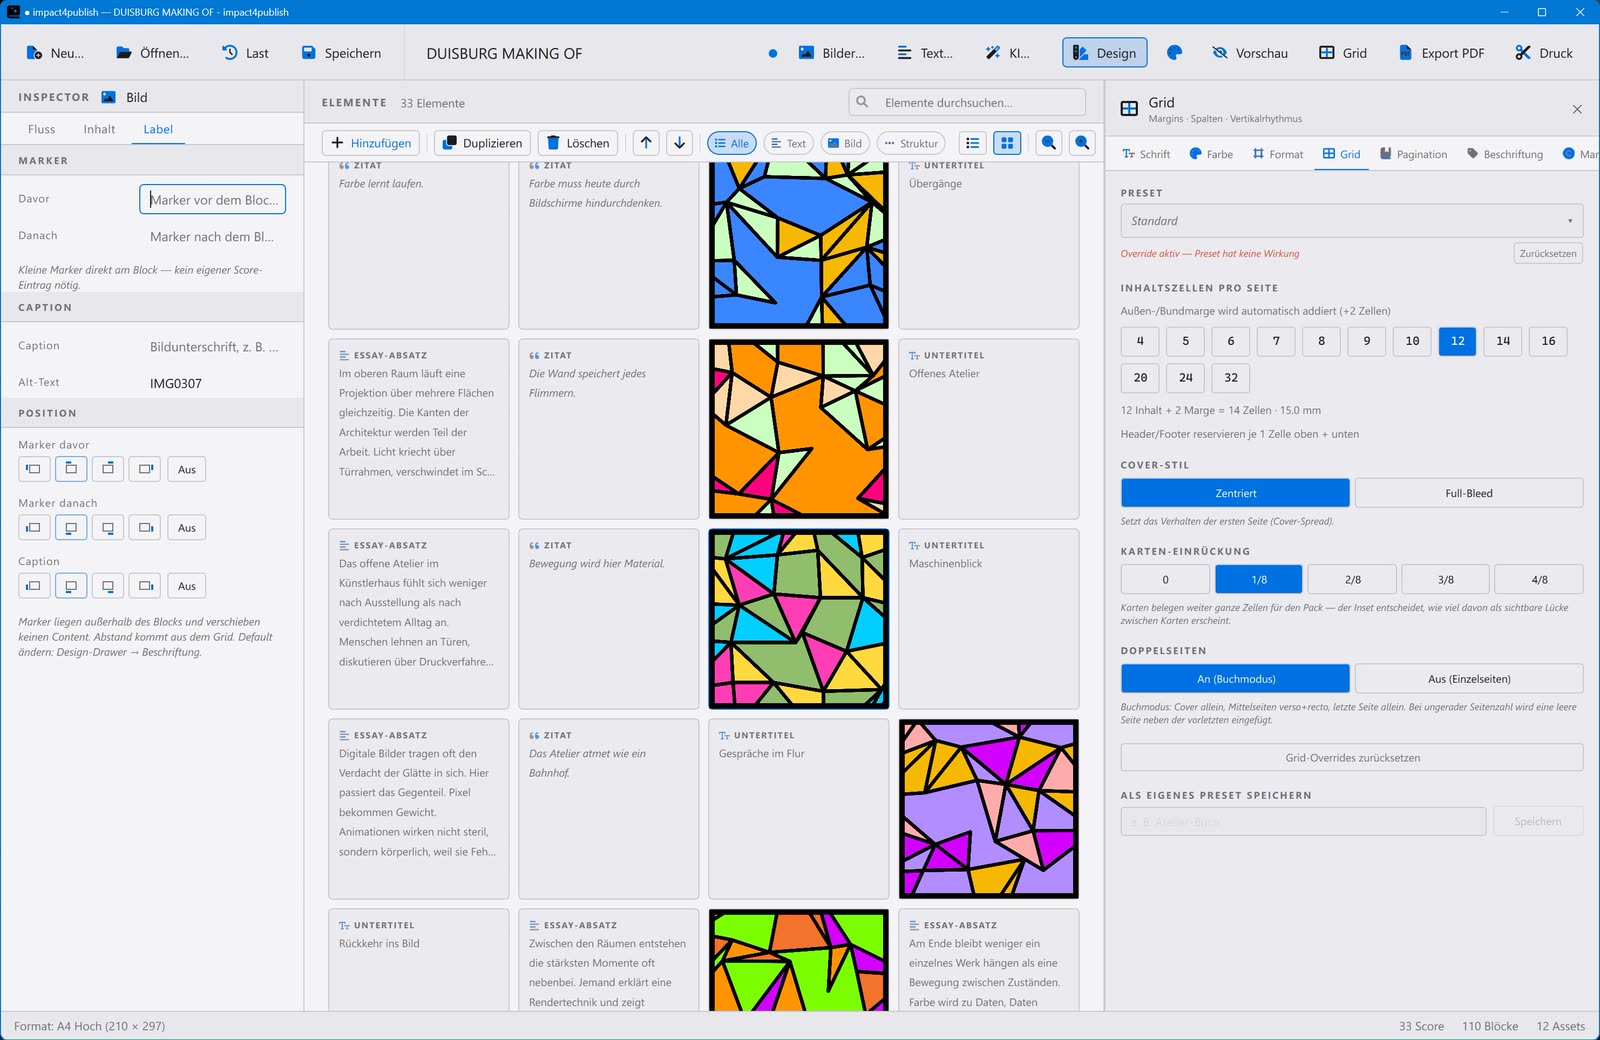
Task: Open the KI magic wand tool
Action: point(1007,53)
